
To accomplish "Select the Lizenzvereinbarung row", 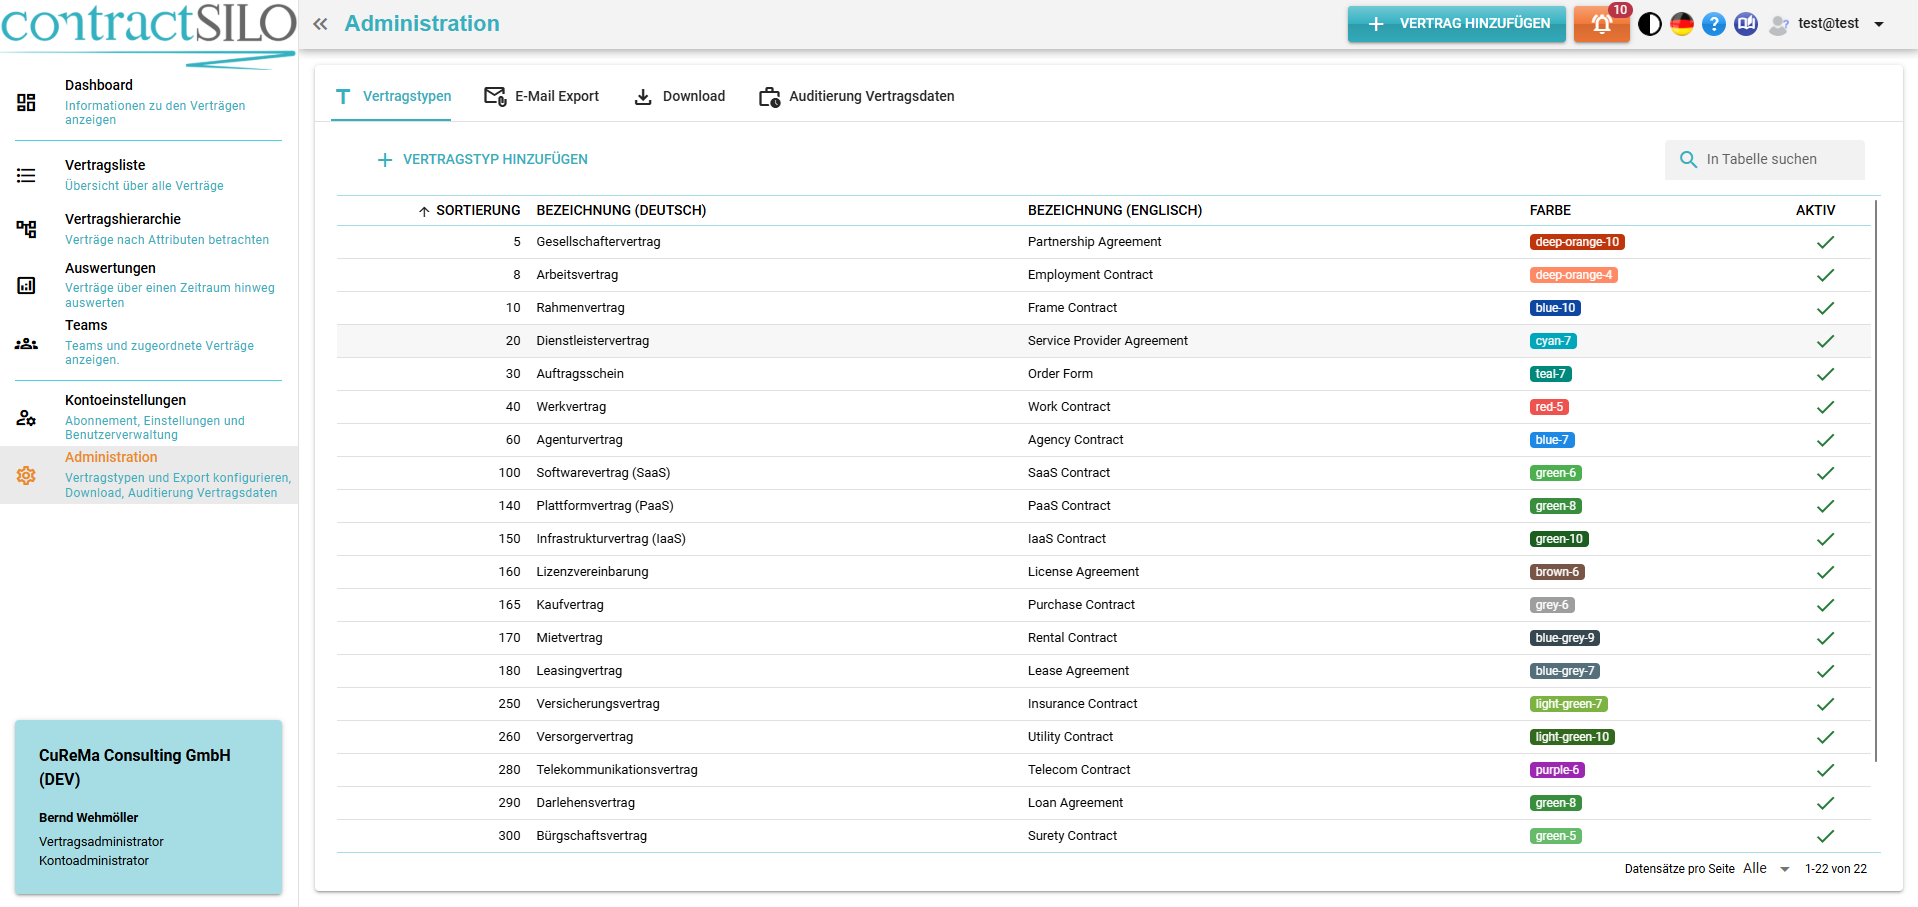I will tap(1104, 572).
